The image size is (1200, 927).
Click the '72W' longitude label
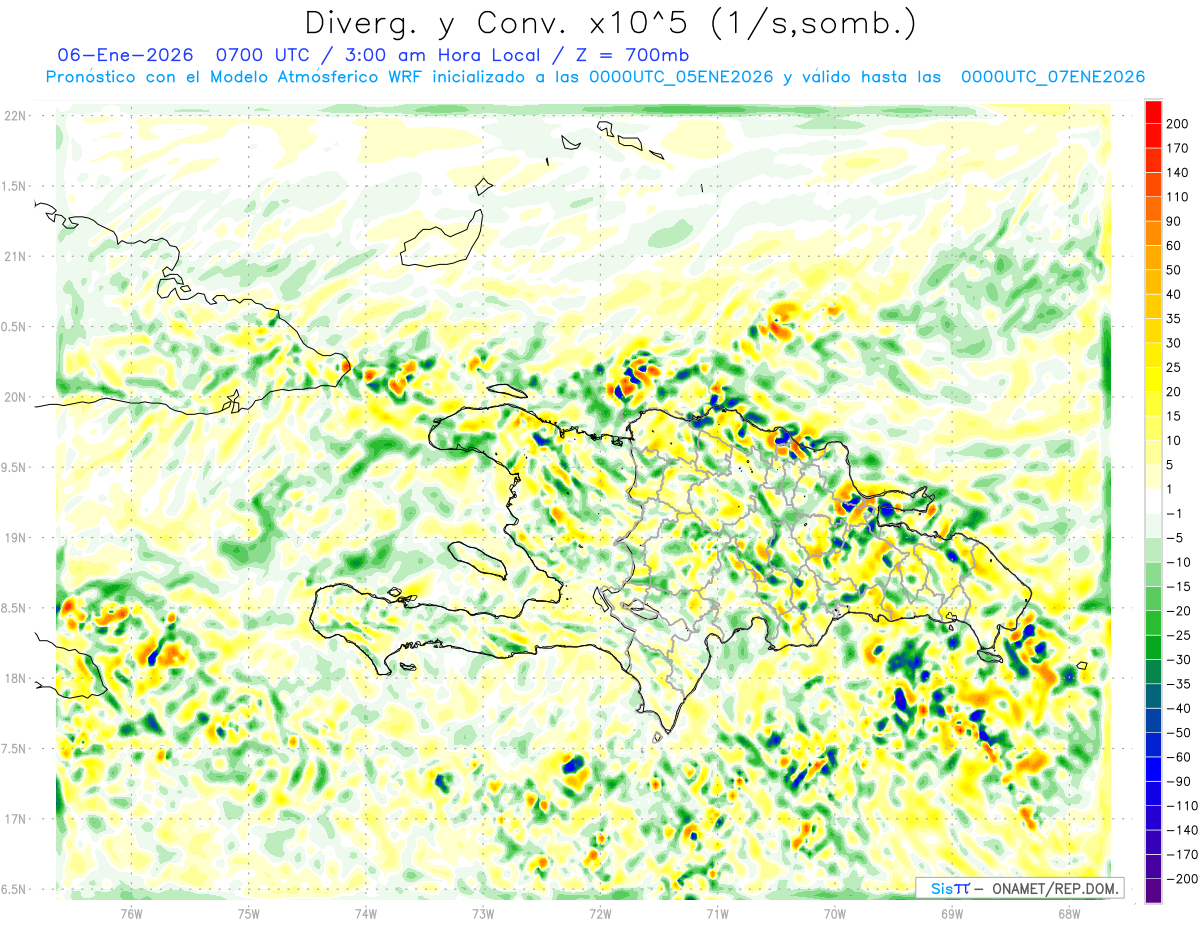coord(600,913)
